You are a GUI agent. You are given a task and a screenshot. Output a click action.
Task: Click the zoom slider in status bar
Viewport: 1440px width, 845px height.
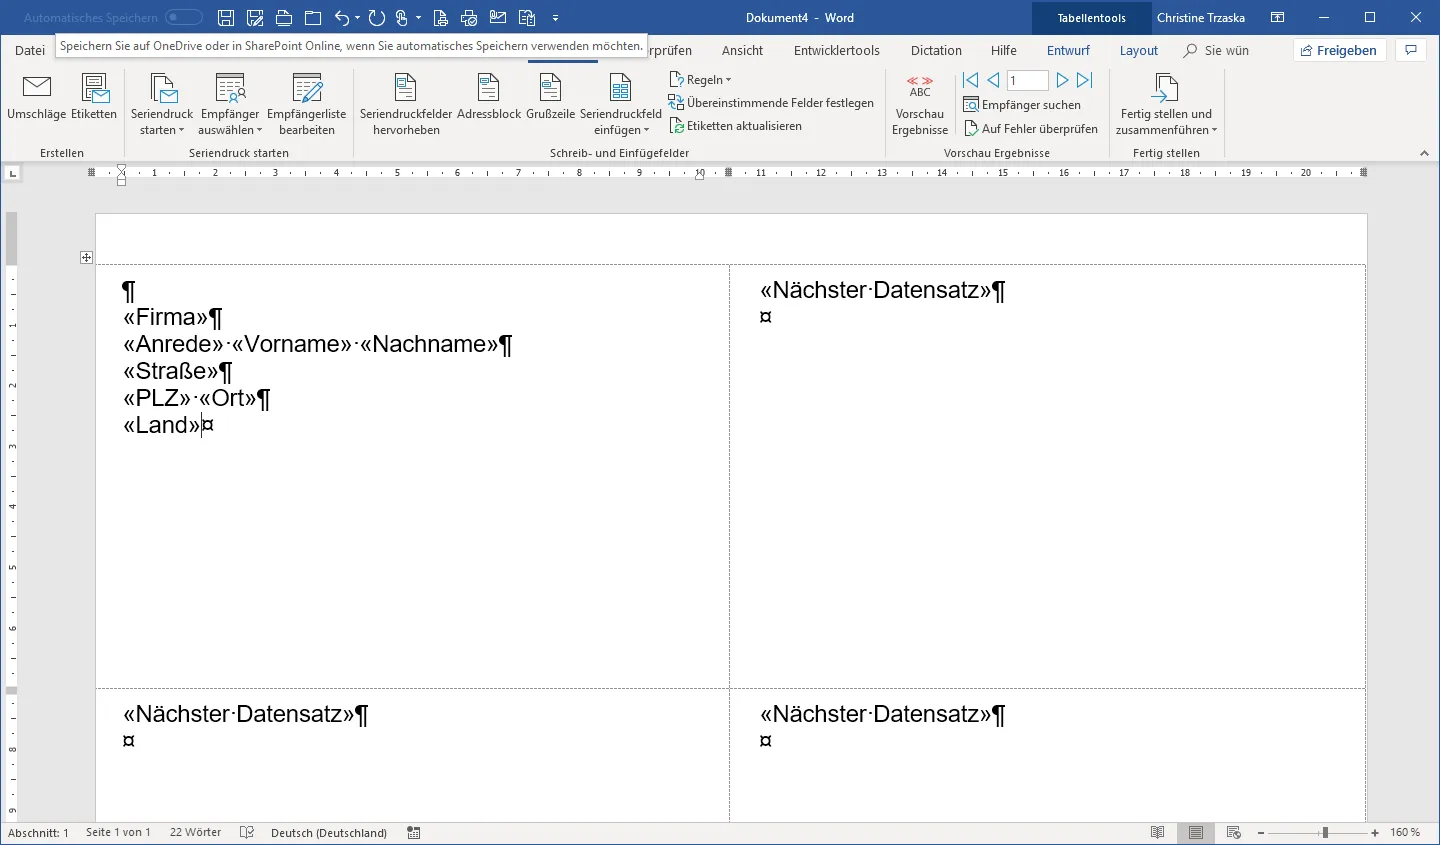[x=1324, y=832]
